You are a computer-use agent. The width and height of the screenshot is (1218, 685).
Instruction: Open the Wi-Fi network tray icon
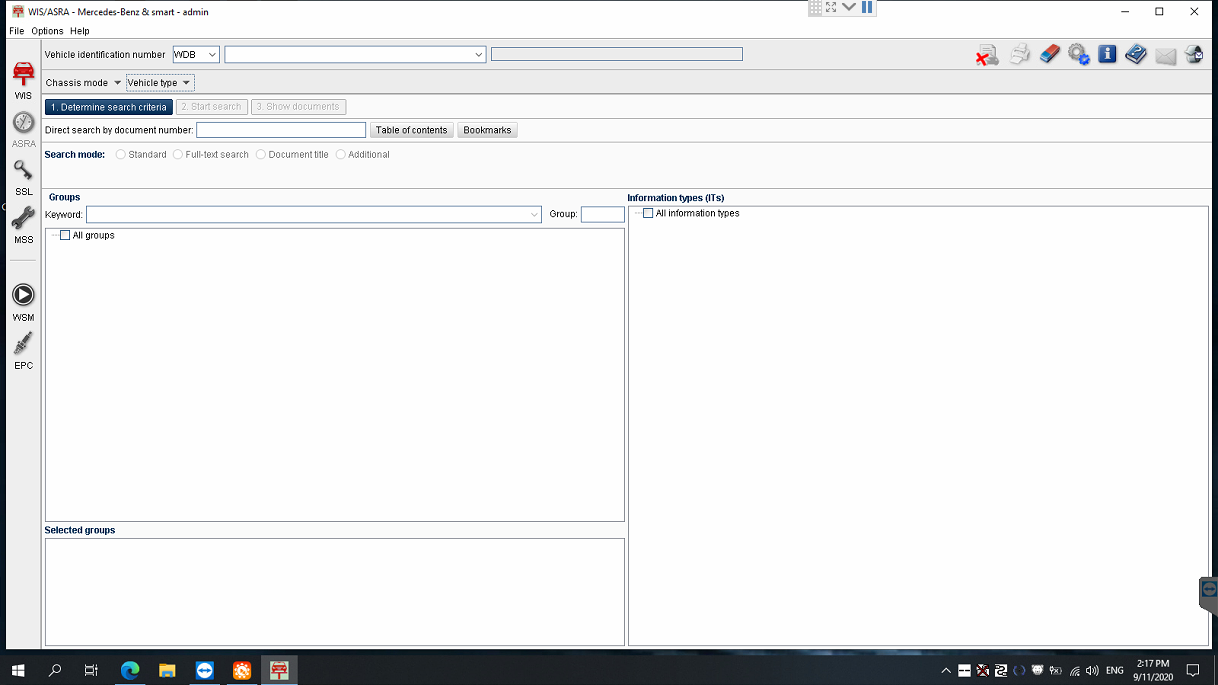1075,670
